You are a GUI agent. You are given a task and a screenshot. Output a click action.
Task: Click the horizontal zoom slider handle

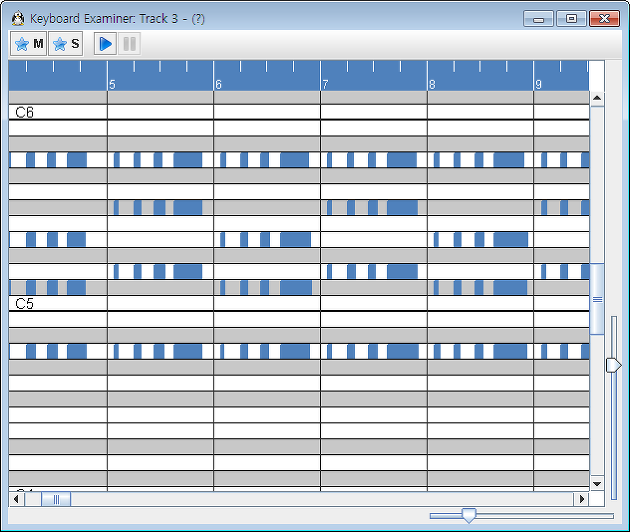(x=468, y=515)
